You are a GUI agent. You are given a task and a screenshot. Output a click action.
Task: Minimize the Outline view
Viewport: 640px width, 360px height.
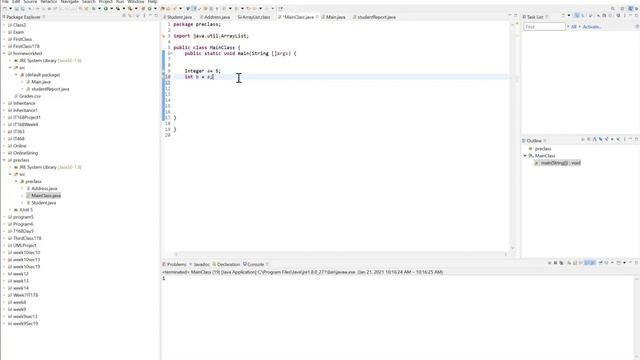(x=631, y=140)
